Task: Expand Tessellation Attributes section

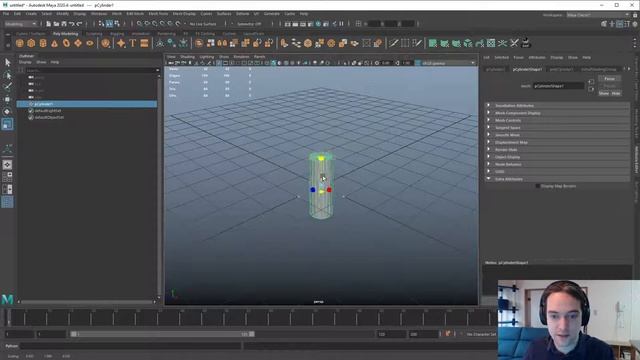Action: pos(557,105)
